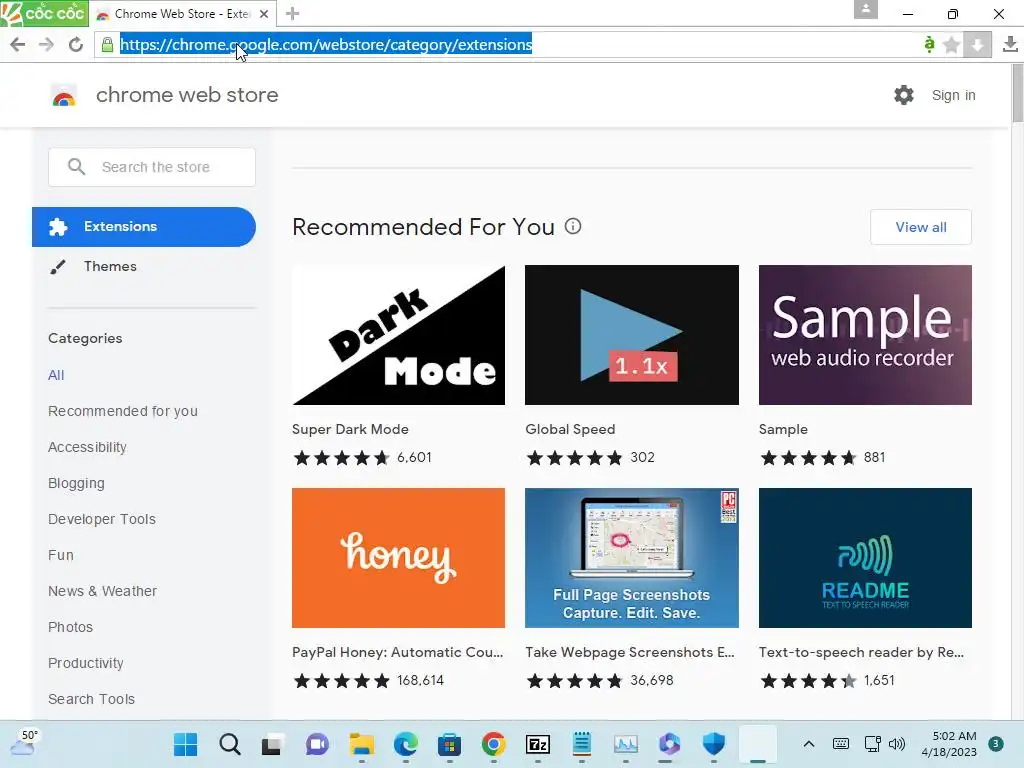The height and width of the screenshot is (768, 1024).
Task: Click the Coc Coc browser logo button
Action: [x=44, y=13]
